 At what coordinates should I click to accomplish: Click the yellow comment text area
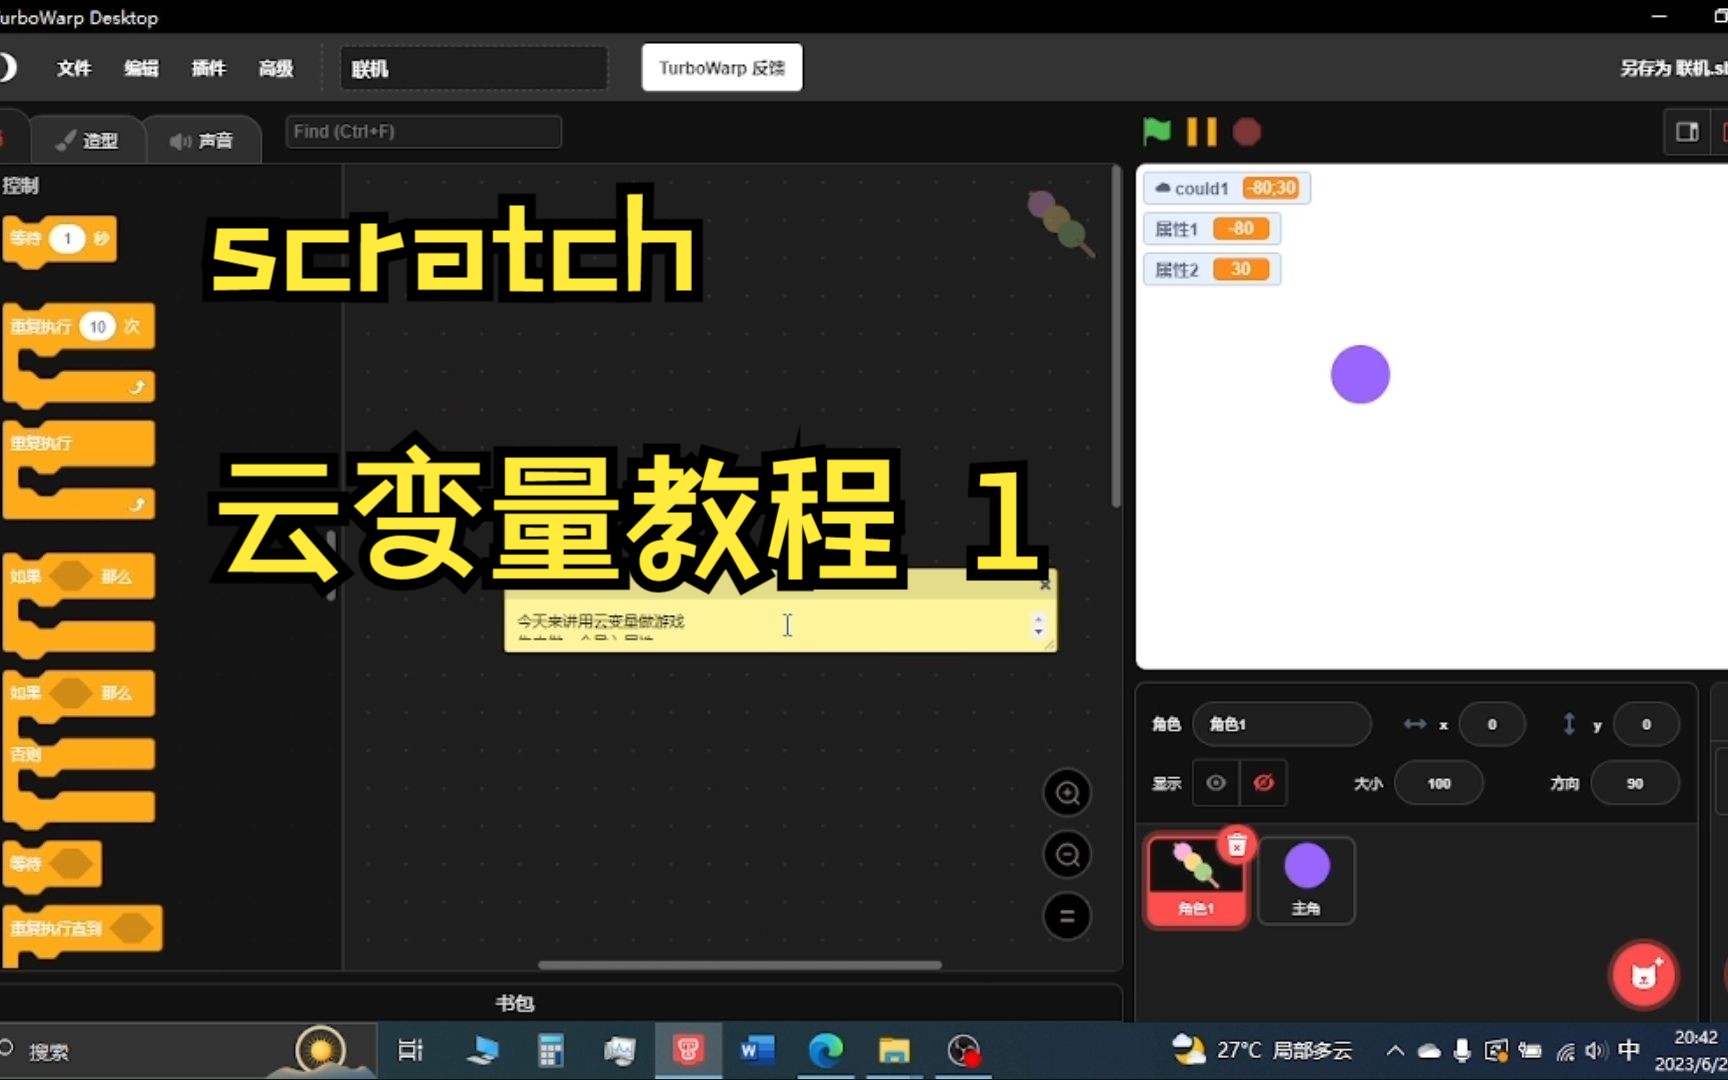(x=770, y=624)
